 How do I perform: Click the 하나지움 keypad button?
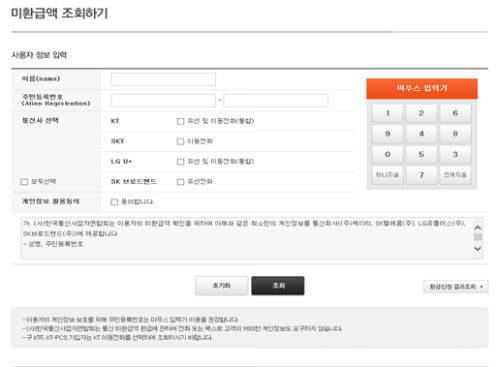pyautogui.click(x=388, y=175)
